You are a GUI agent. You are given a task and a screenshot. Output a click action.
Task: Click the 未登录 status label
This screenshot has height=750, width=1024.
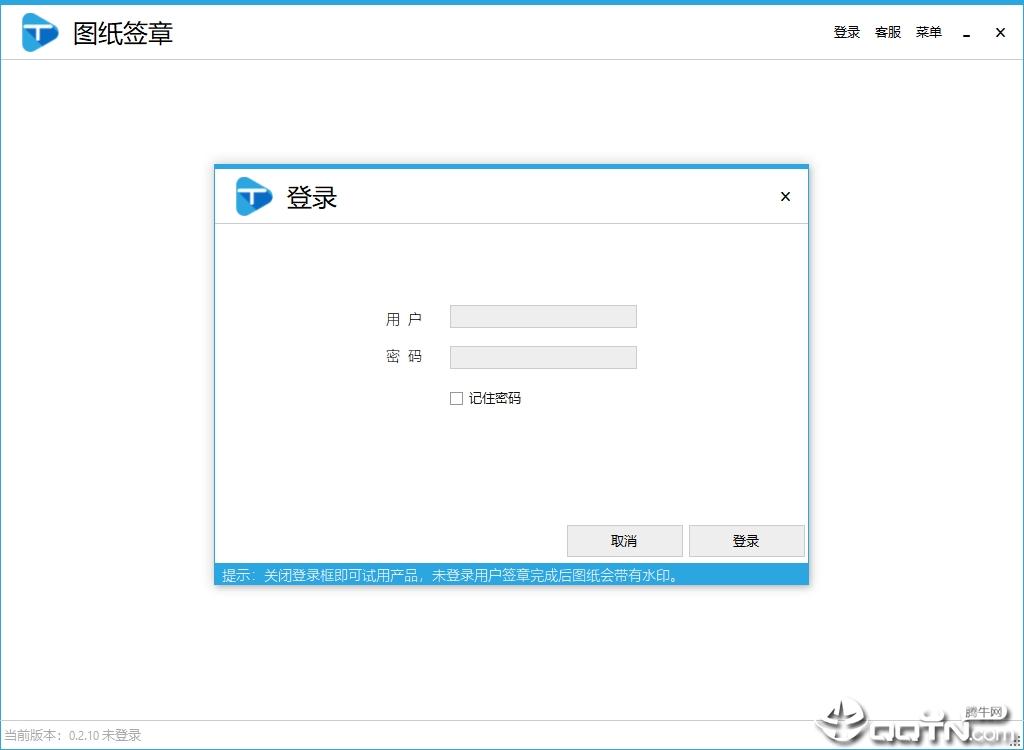[123, 734]
